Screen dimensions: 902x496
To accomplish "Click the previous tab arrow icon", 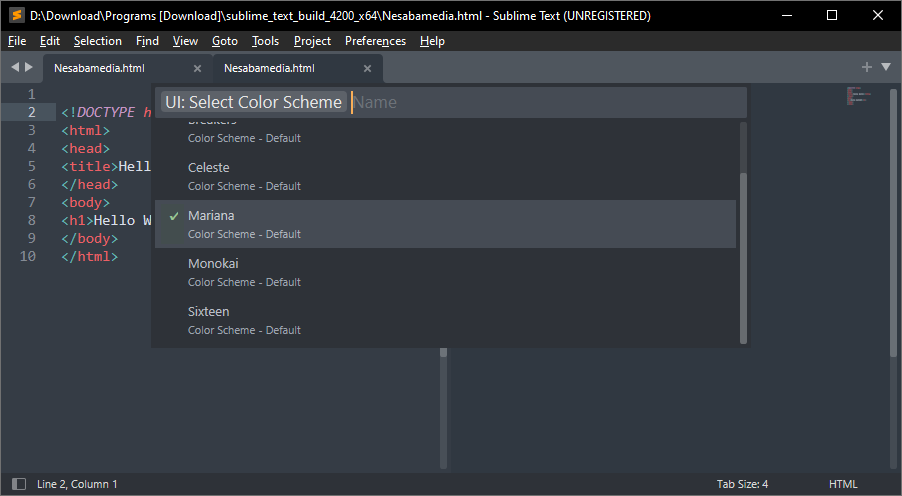I will tap(15, 68).
